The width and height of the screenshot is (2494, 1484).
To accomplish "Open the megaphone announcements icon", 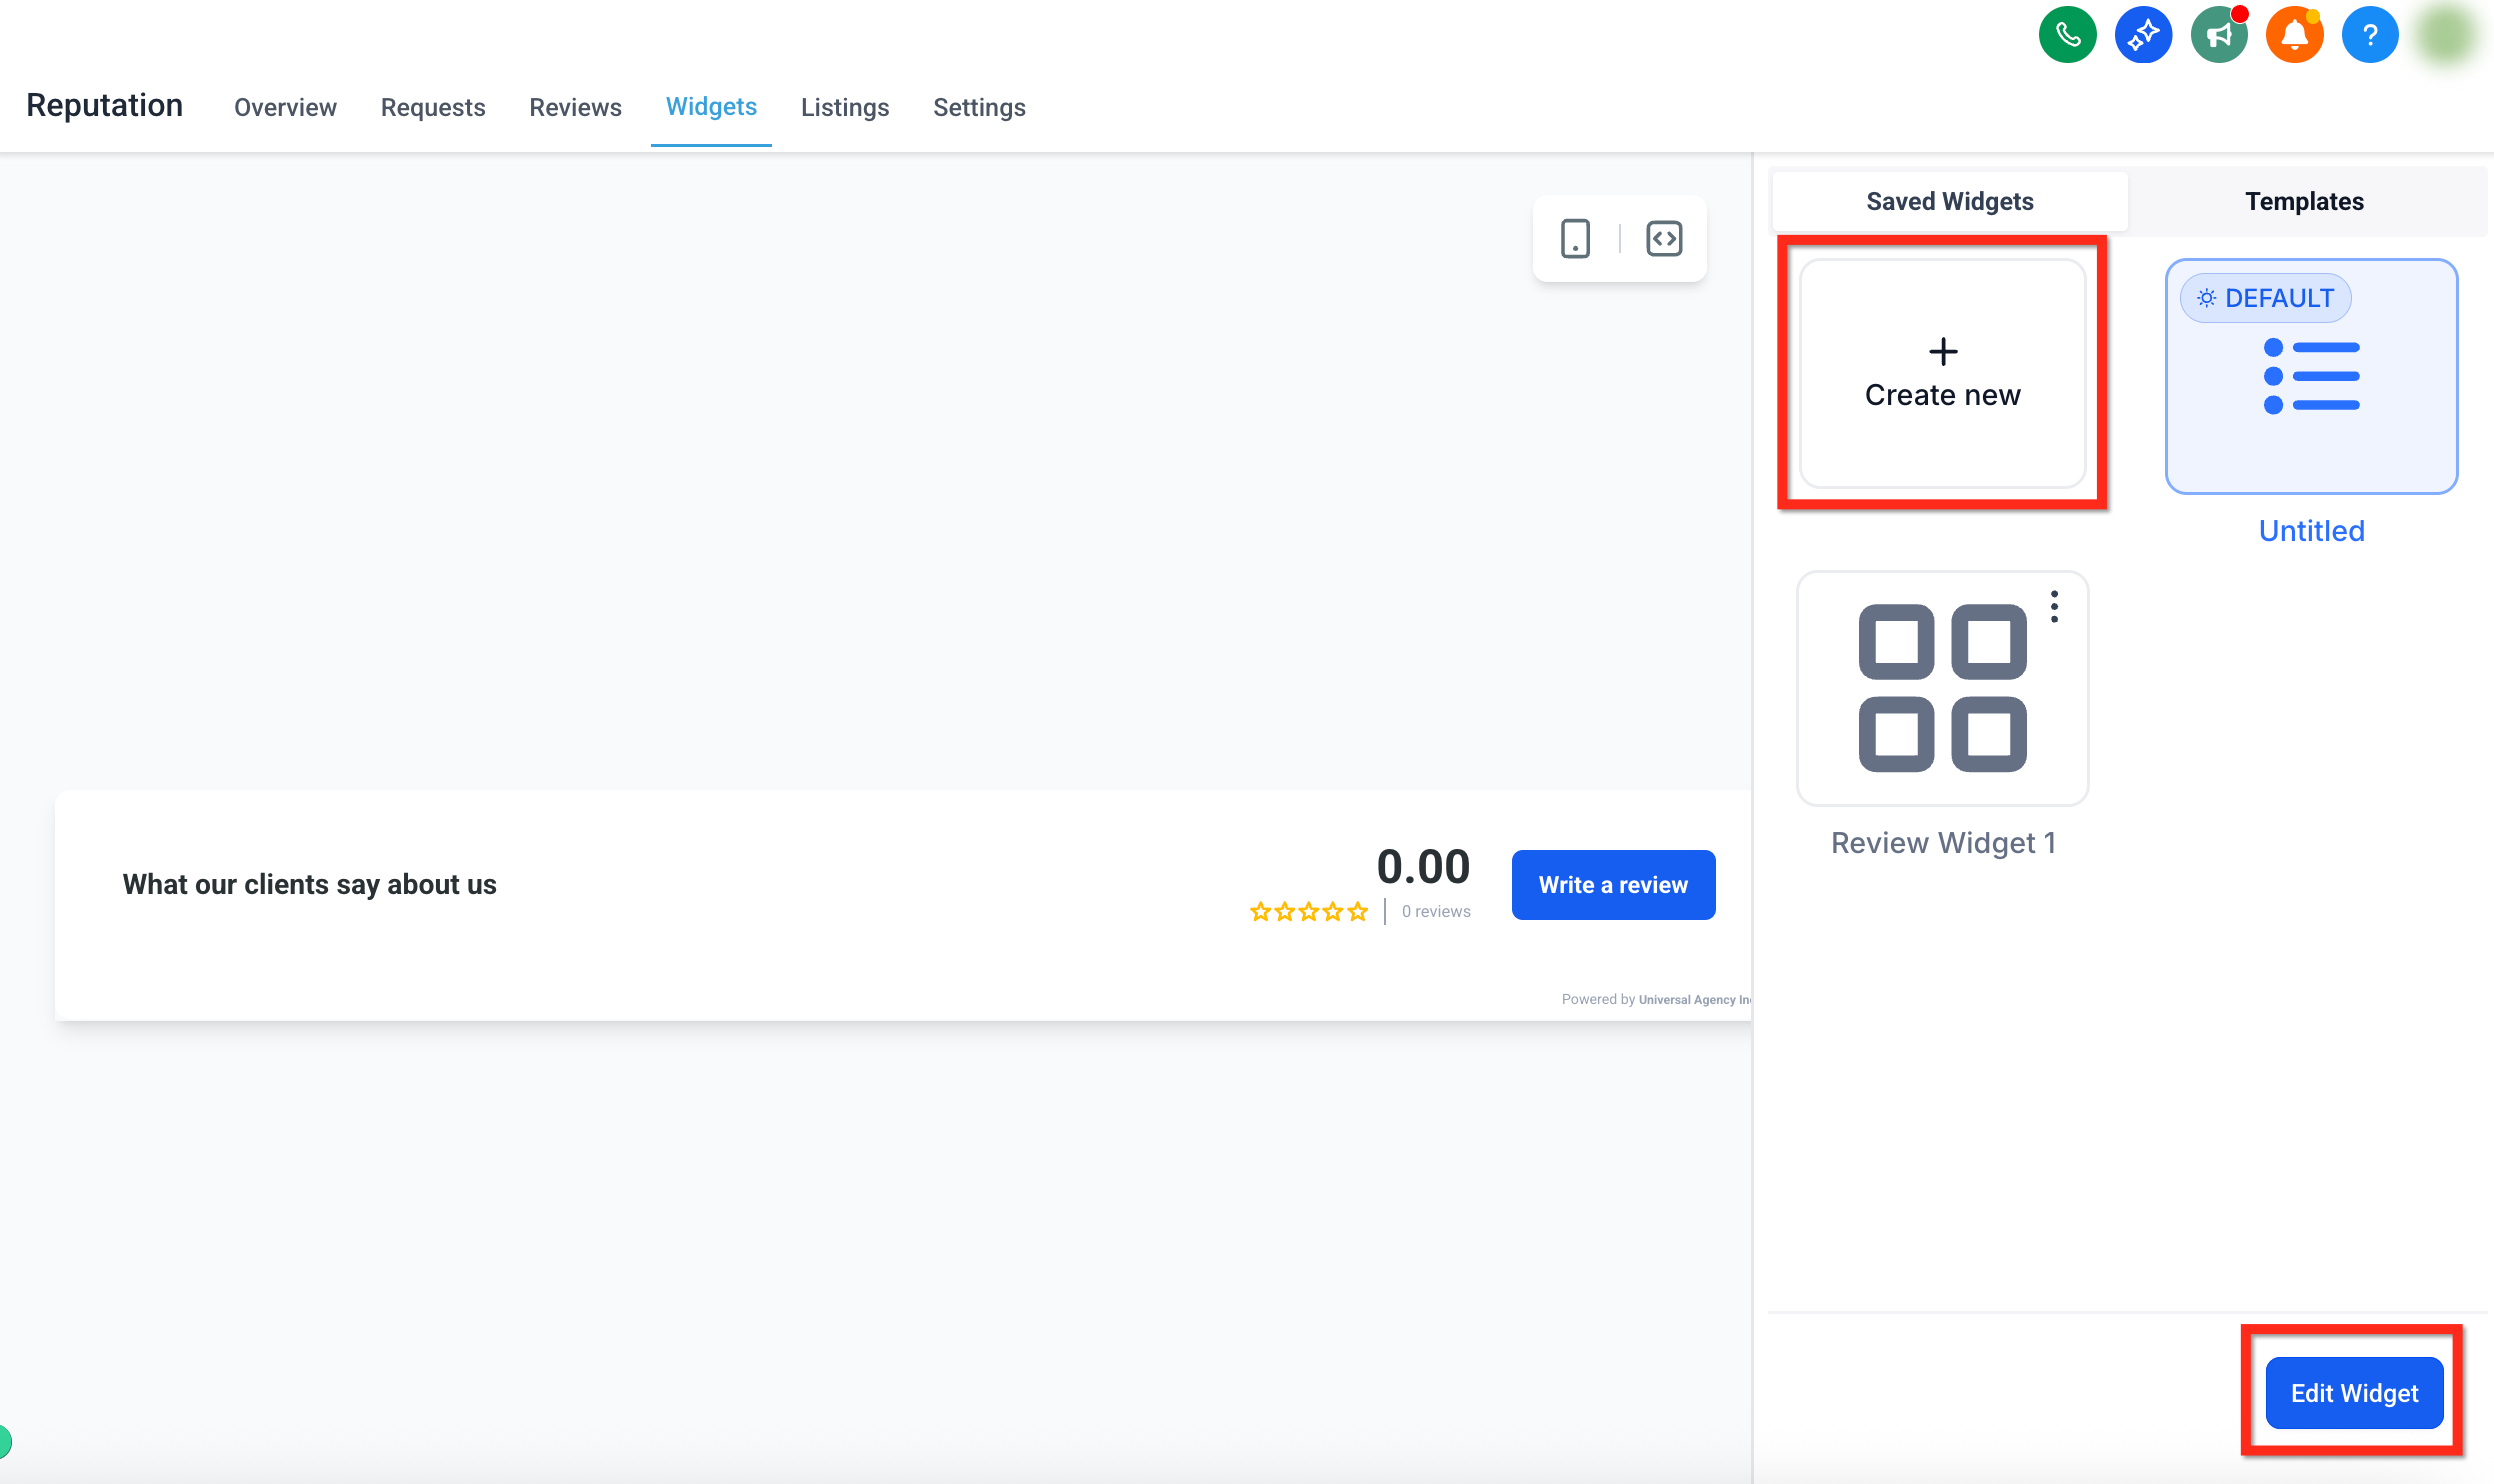I will coord(2218,36).
